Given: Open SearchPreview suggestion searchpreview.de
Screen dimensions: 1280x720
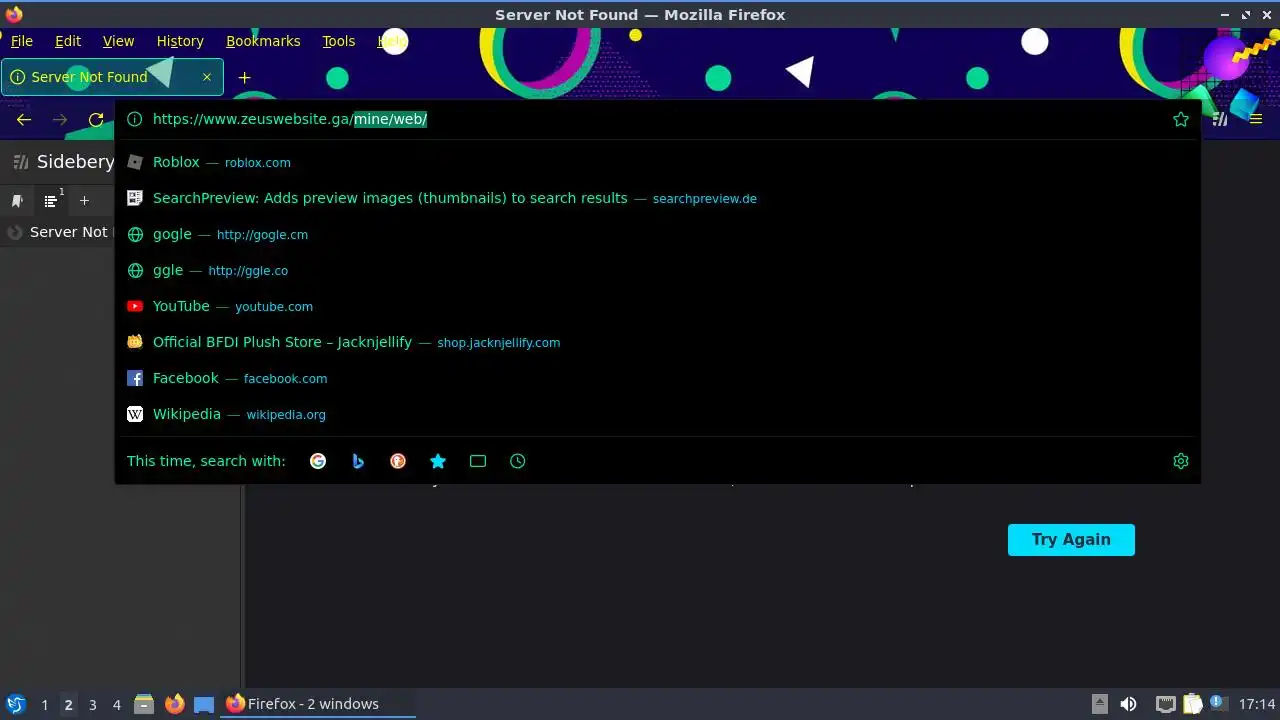Looking at the screenshot, I should click(658, 198).
